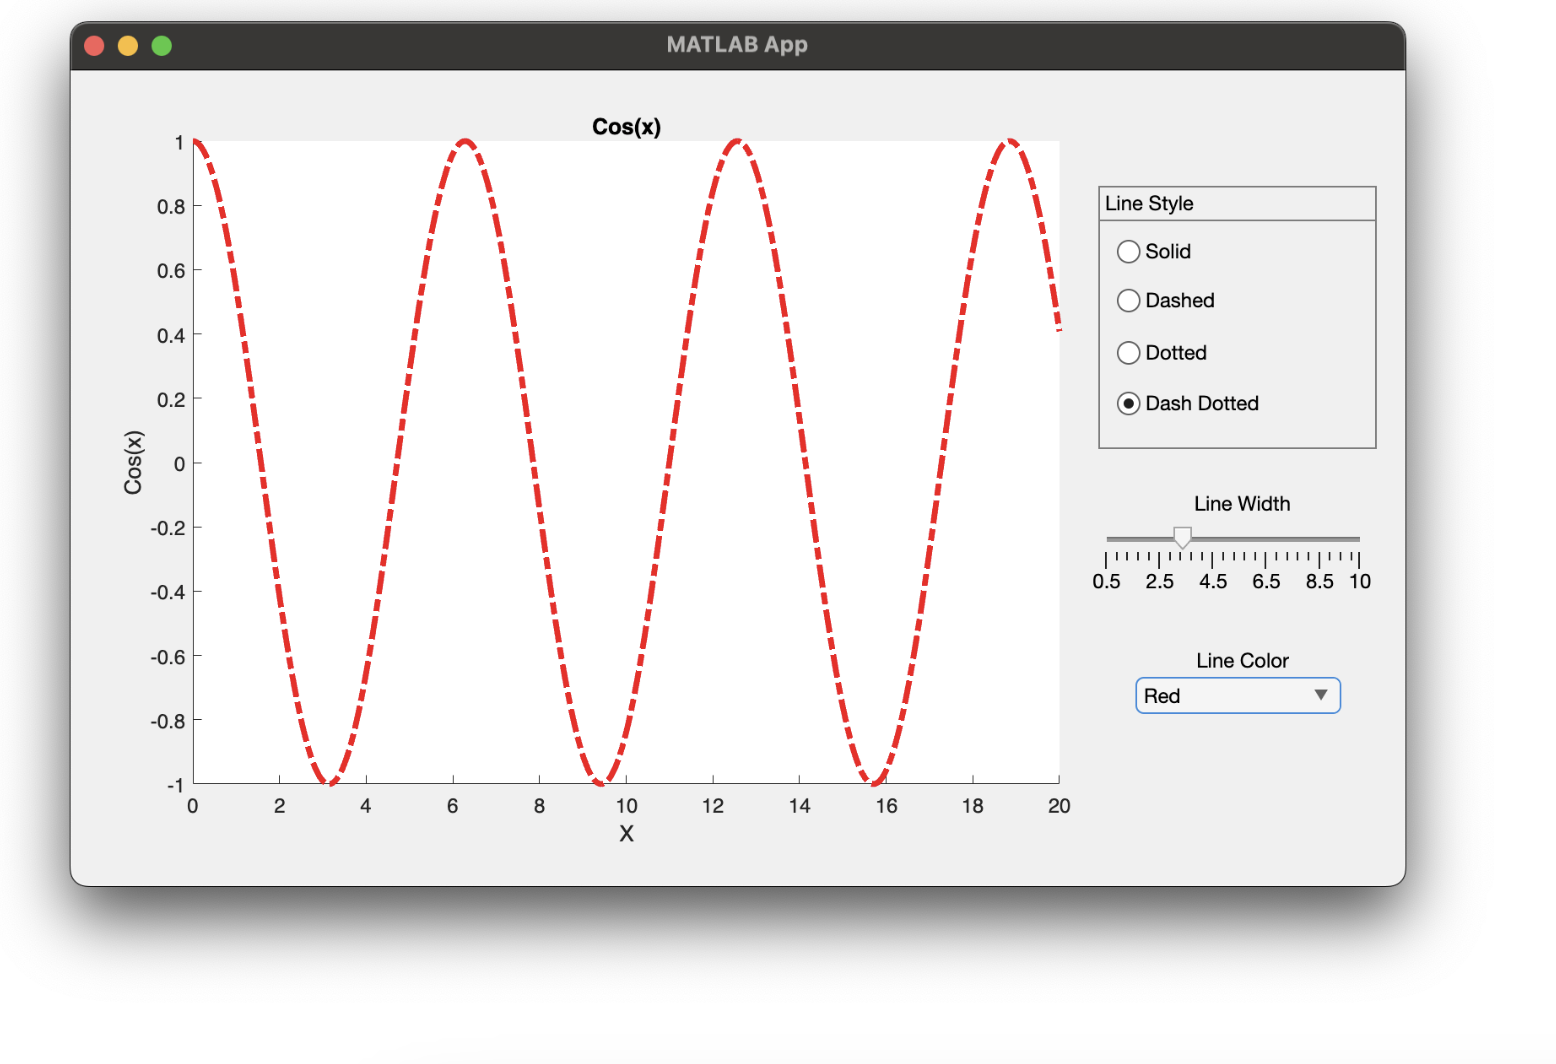
Task: Click the 10 mark on Line Width slider
Action: pyautogui.click(x=1360, y=581)
